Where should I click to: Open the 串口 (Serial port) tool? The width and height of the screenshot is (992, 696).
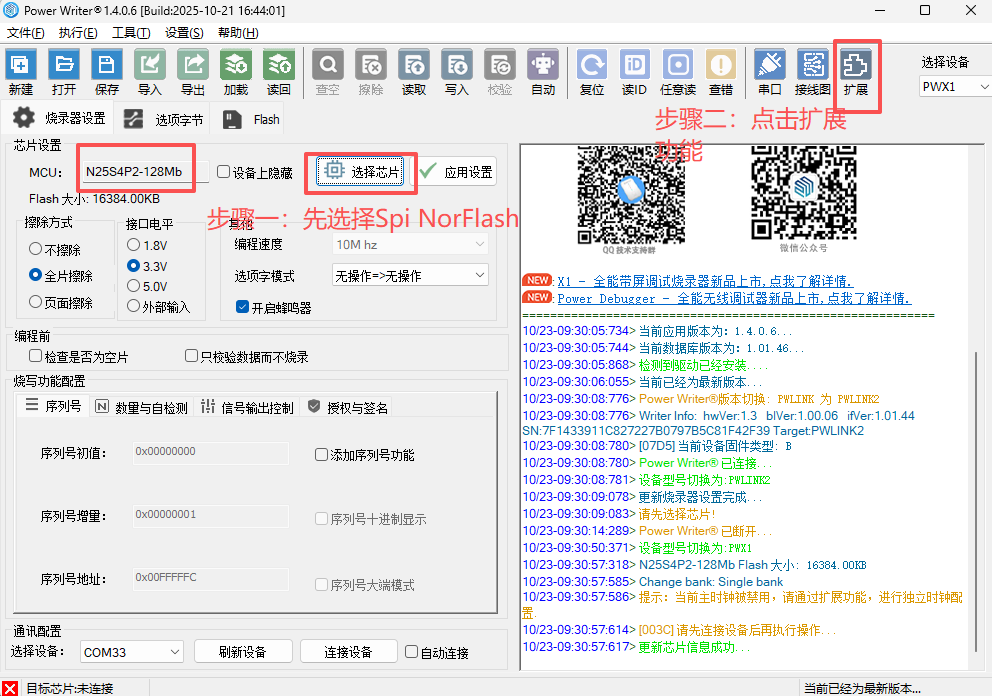[769, 73]
